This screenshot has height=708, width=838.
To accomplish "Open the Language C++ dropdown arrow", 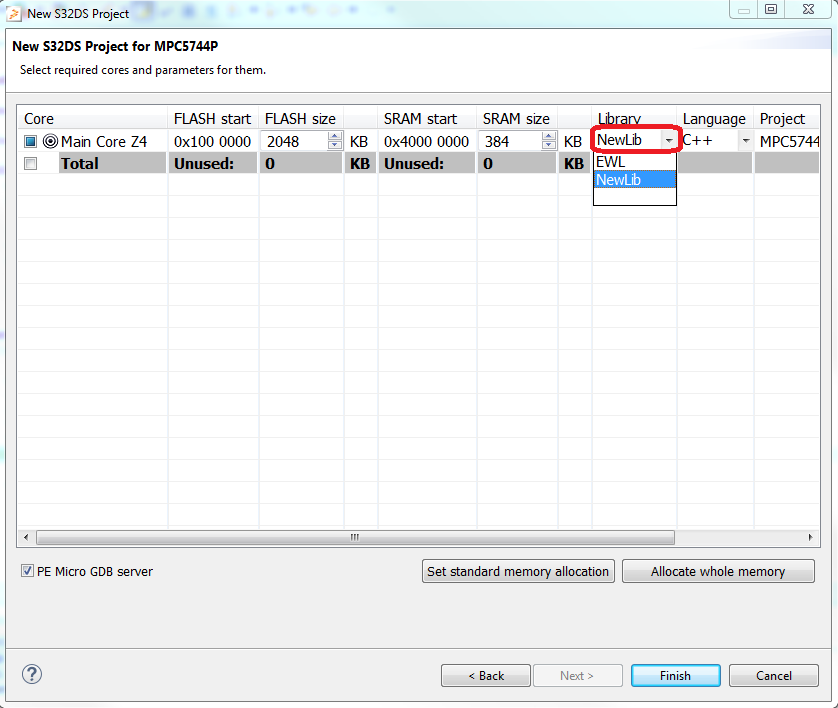I will [x=746, y=141].
